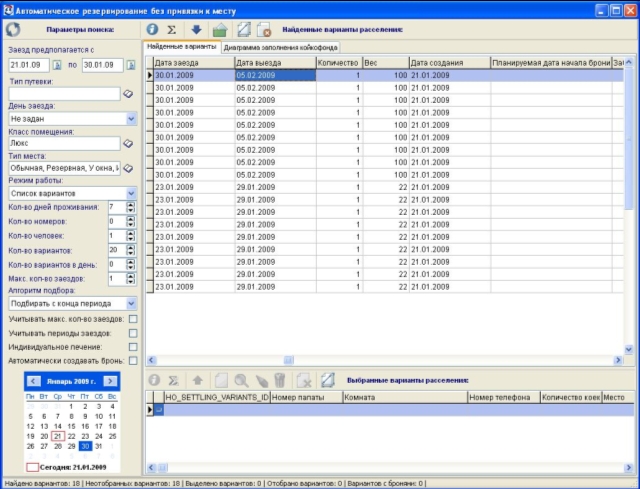Click the Тип места input field
Viewport: 640px width, 489px height.
pyautogui.click(x=64, y=168)
